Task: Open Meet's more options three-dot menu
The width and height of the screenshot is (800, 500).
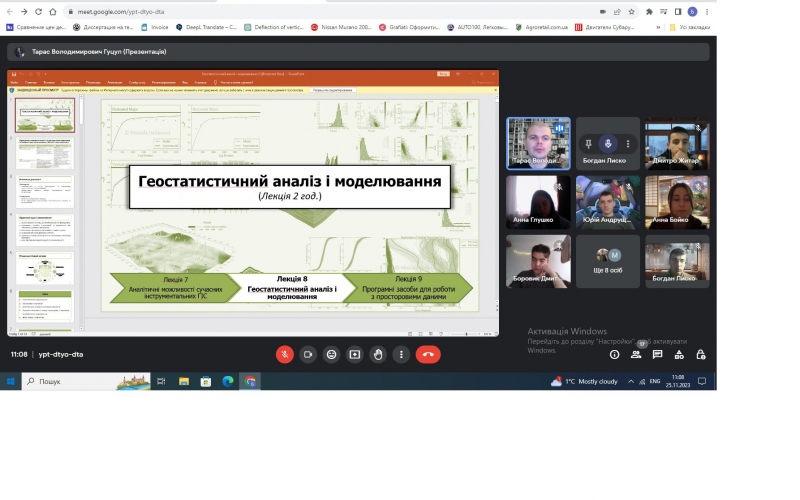Action: tap(402, 355)
